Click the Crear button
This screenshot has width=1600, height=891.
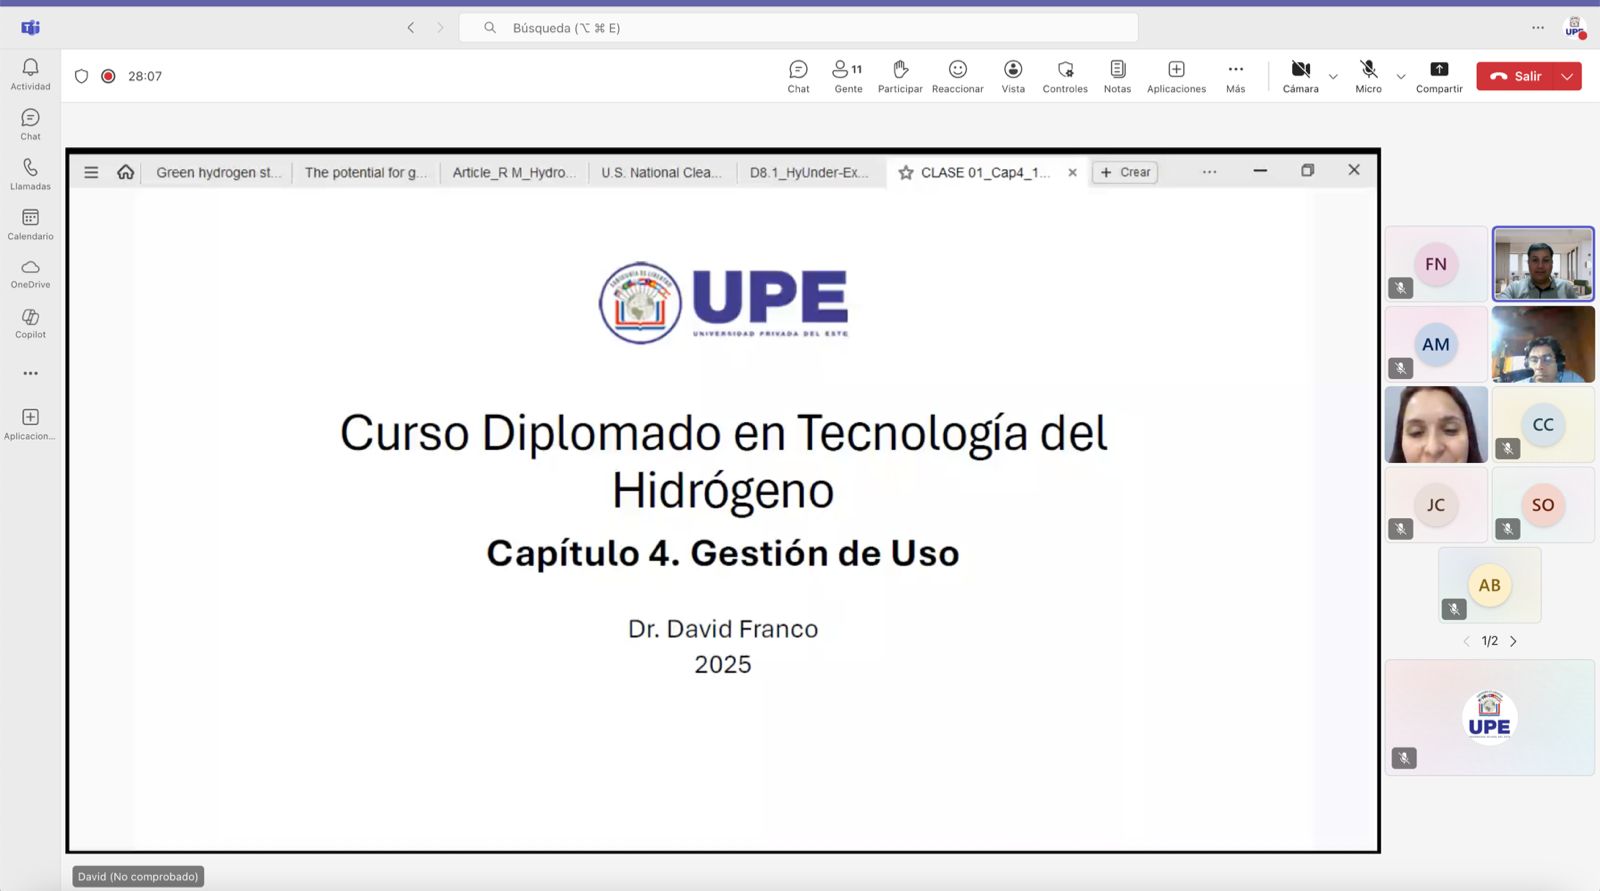tap(1125, 172)
